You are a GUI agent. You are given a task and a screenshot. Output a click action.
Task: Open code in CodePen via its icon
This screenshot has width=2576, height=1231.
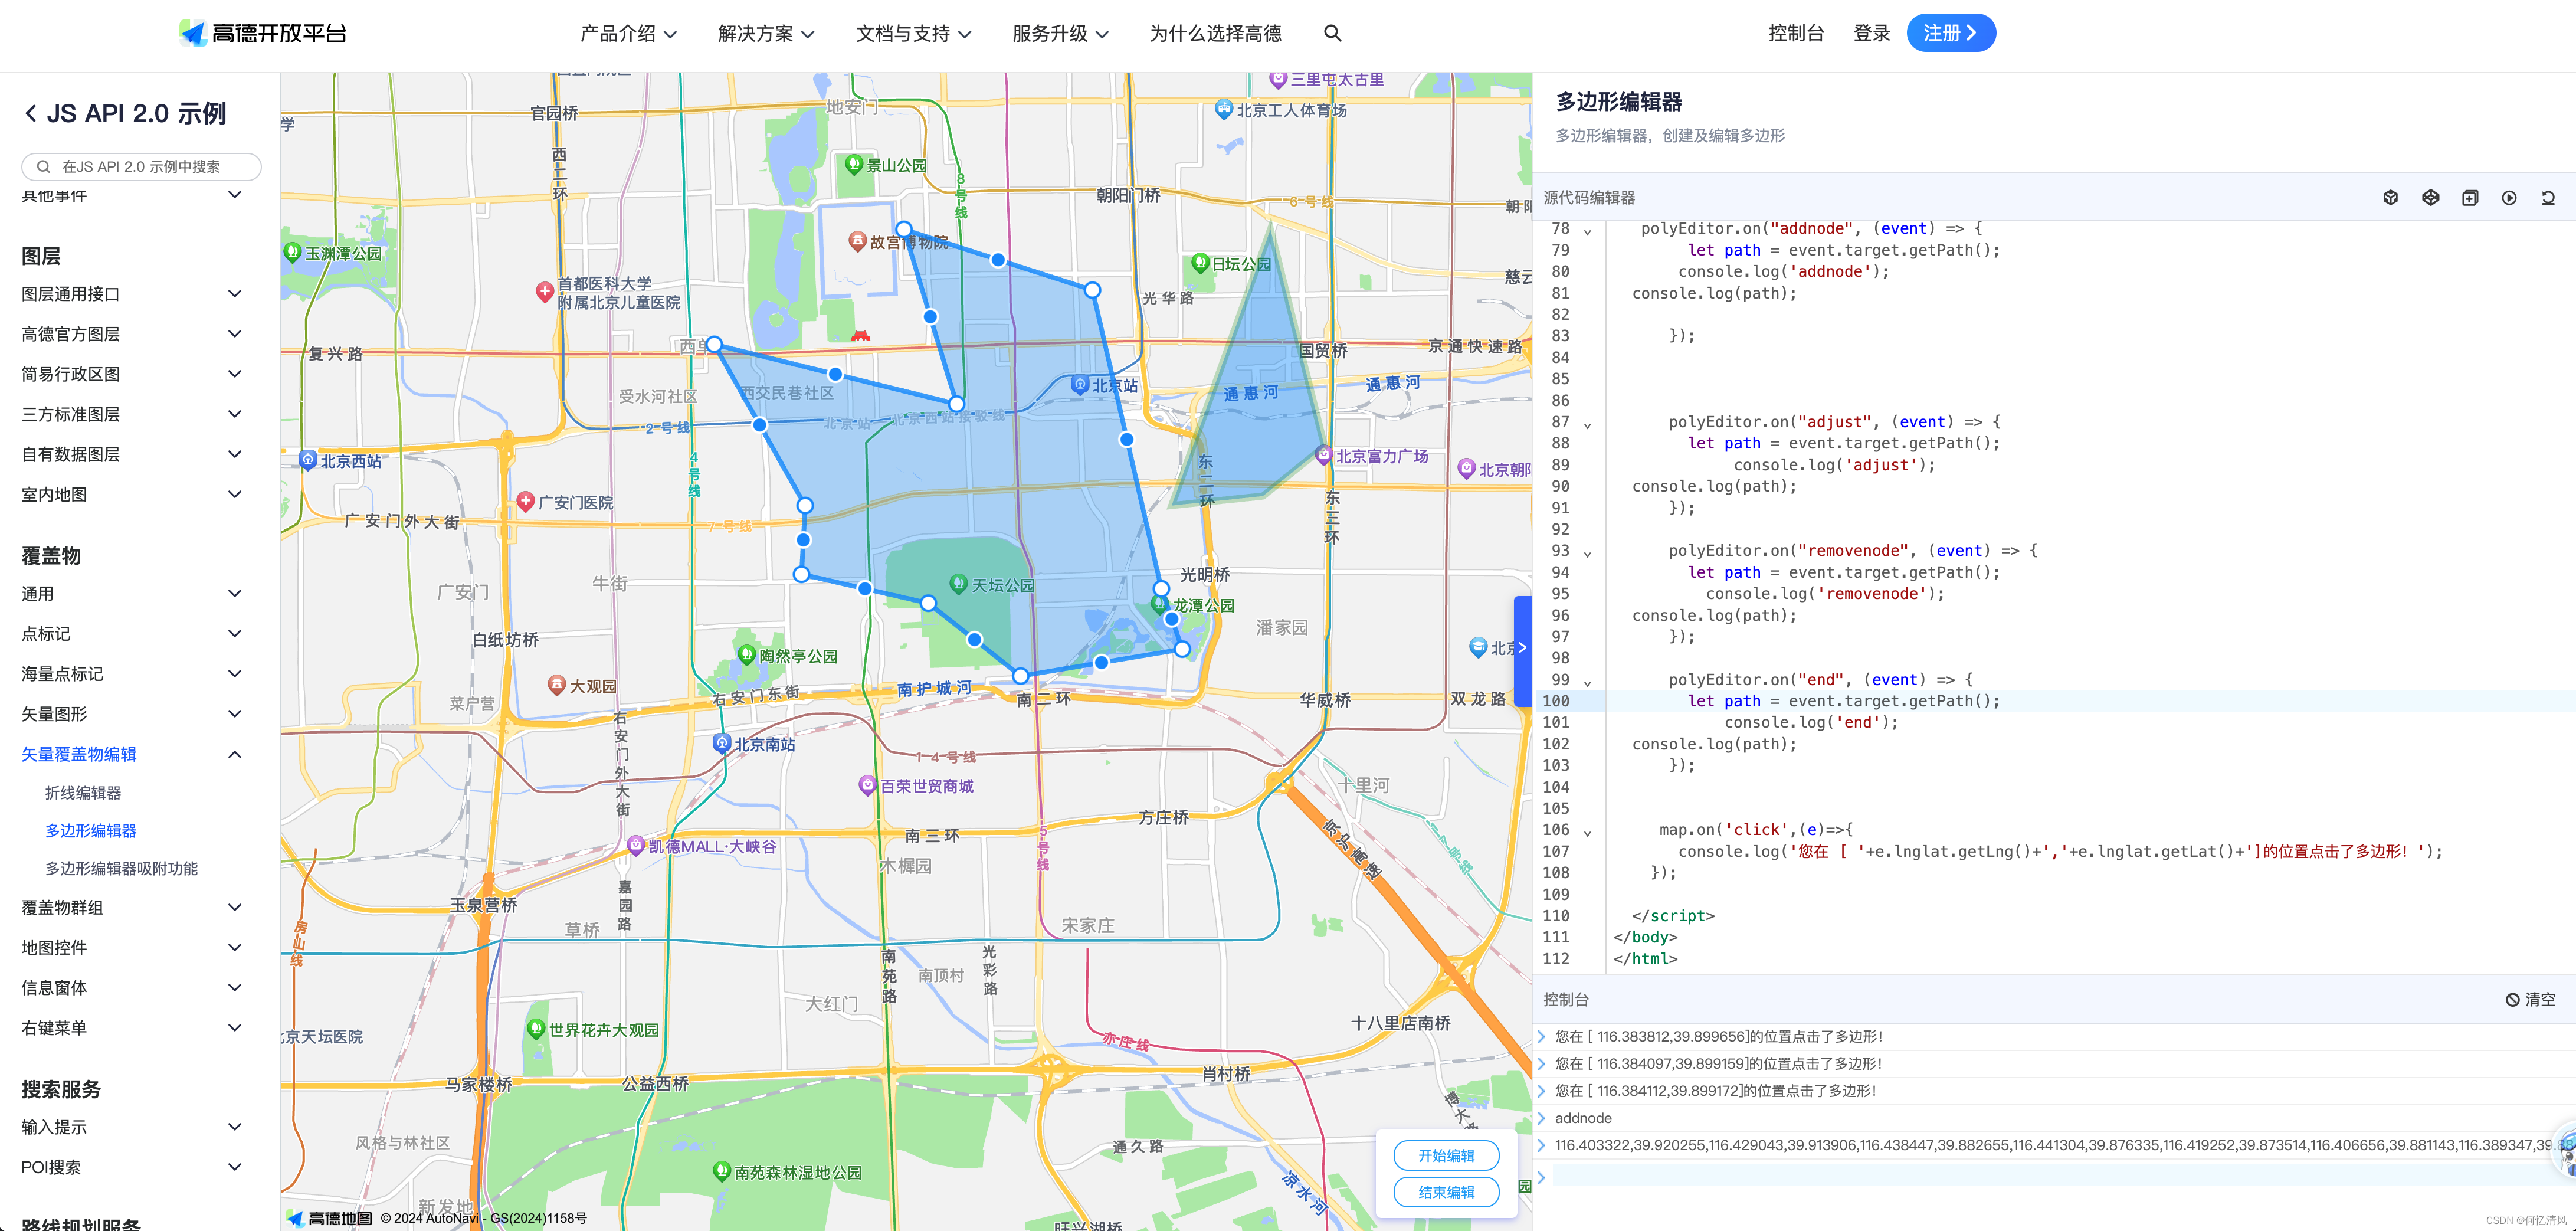(2430, 198)
